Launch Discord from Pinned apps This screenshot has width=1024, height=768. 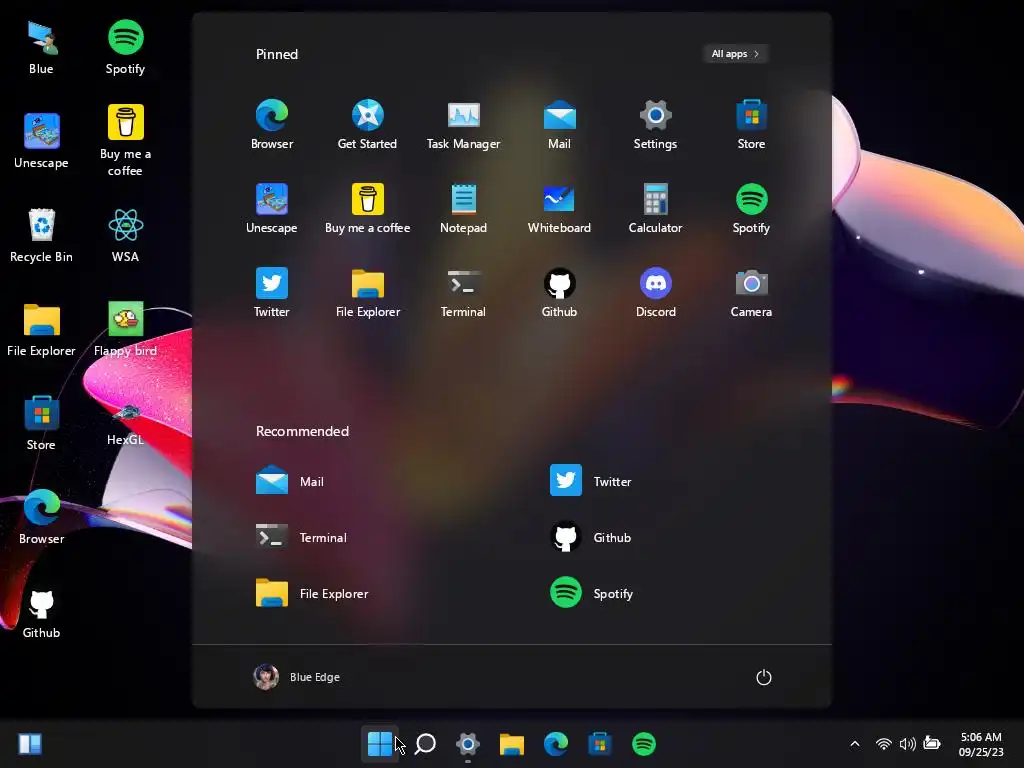tap(655, 293)
